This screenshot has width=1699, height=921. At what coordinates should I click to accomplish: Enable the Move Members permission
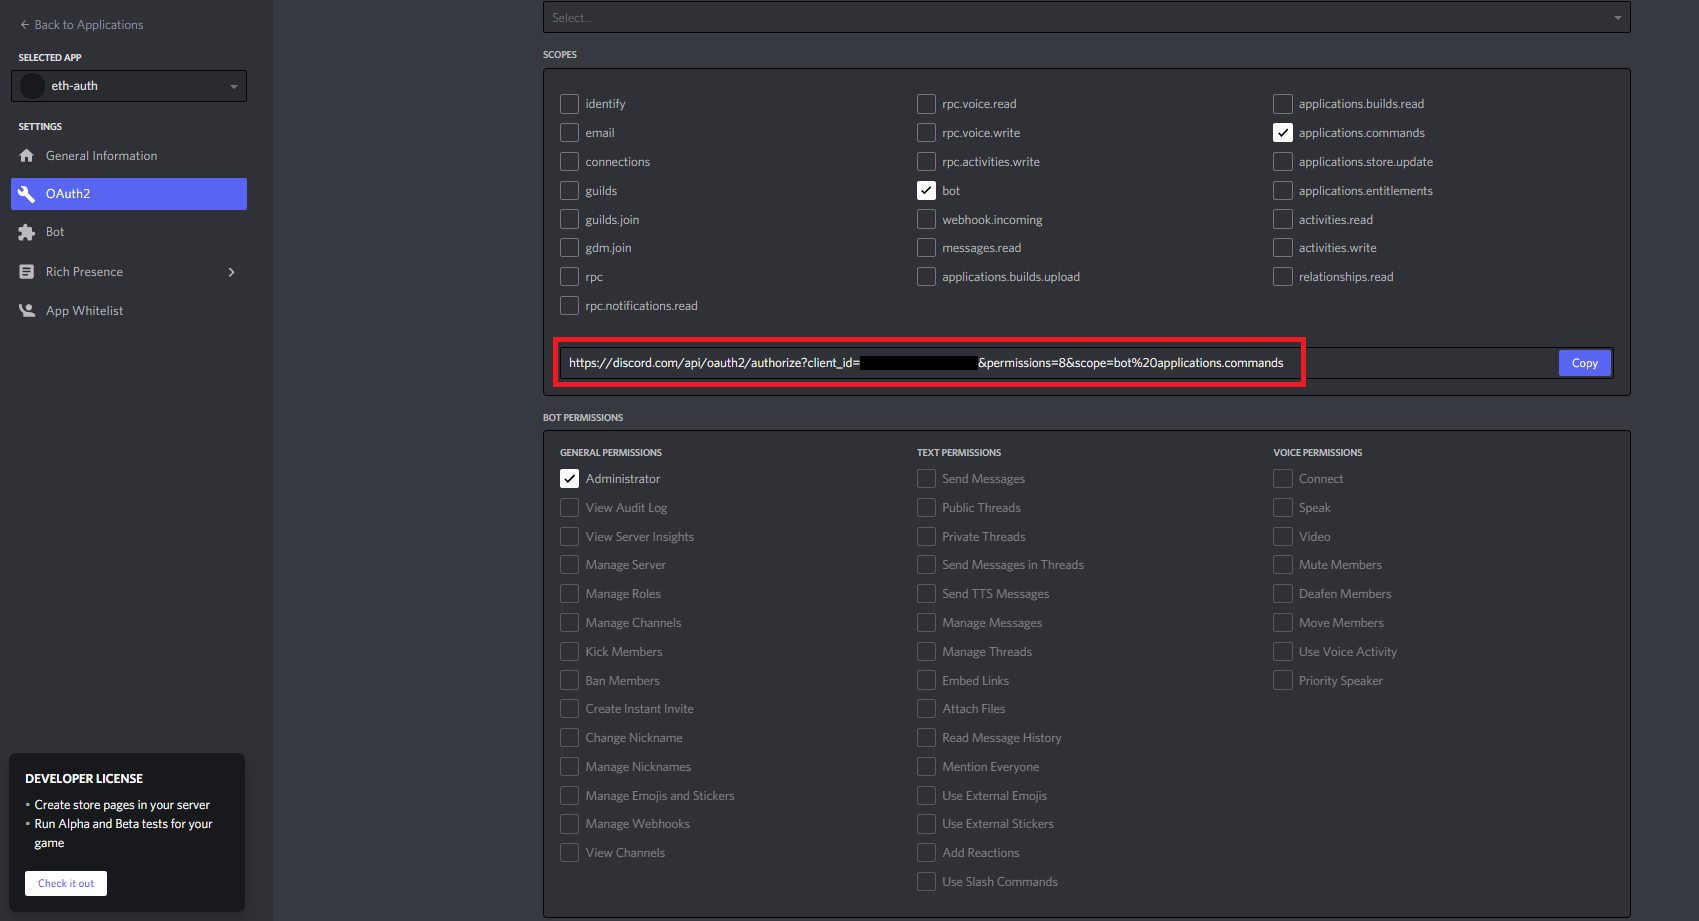click(1282, 623)
